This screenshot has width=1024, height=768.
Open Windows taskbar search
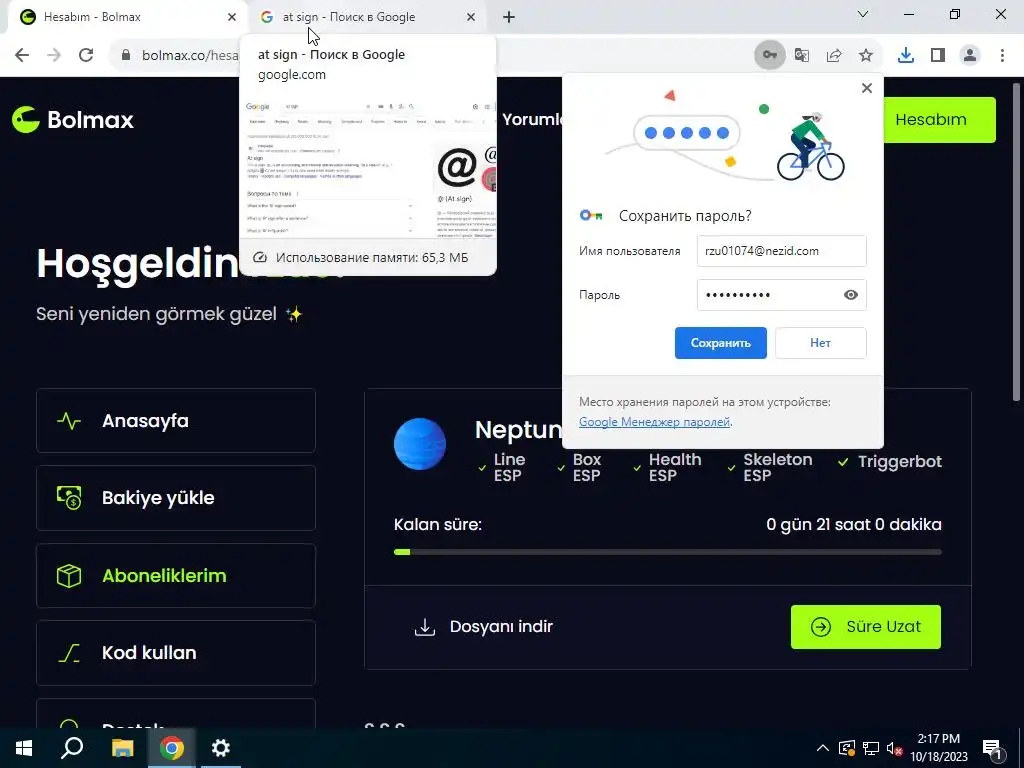(72, 748)
